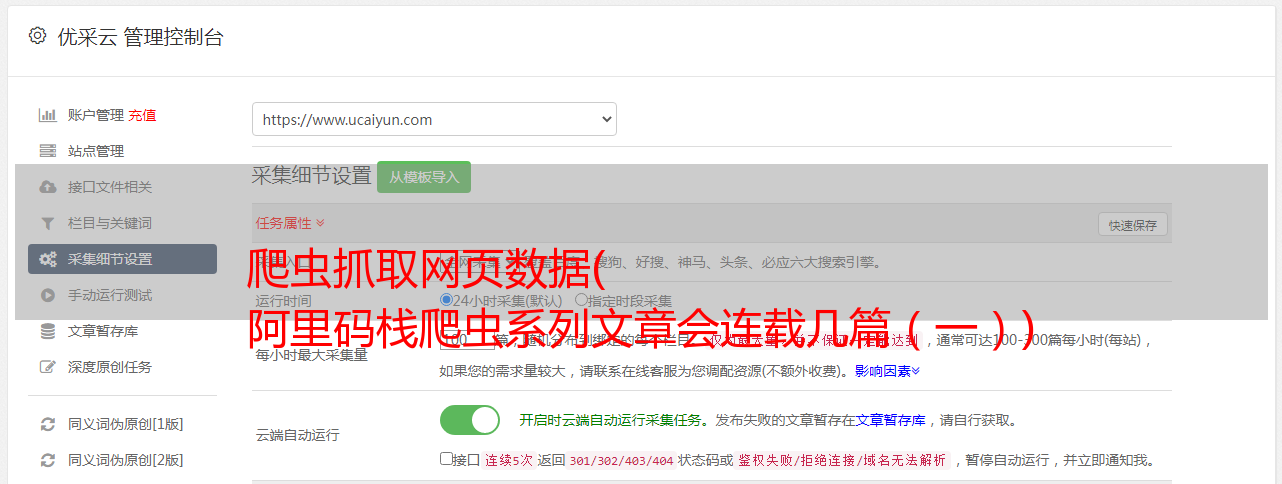
Task: Collapse the 任务属性 section
Action: click(290, 223)
